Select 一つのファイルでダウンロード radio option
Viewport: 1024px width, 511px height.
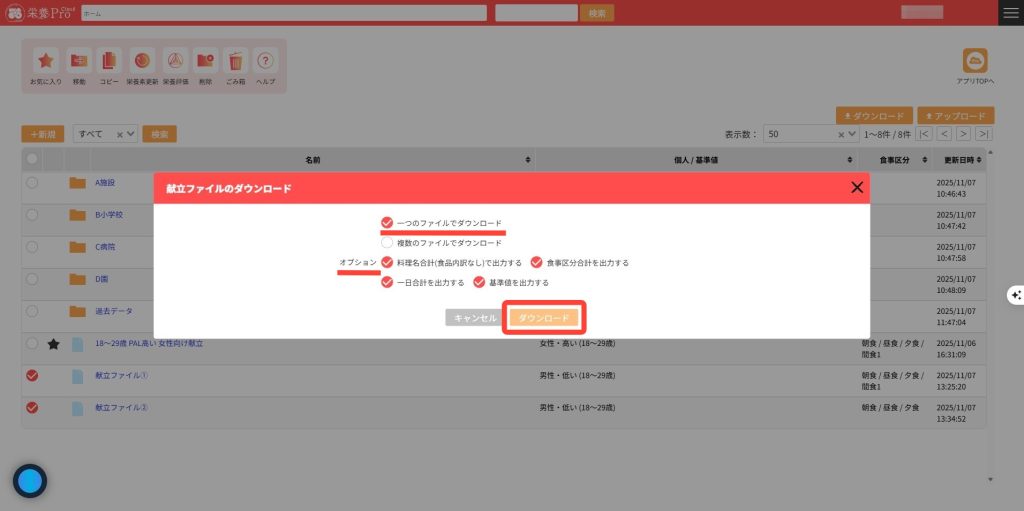pyautogui.click(x=387, y=223)
